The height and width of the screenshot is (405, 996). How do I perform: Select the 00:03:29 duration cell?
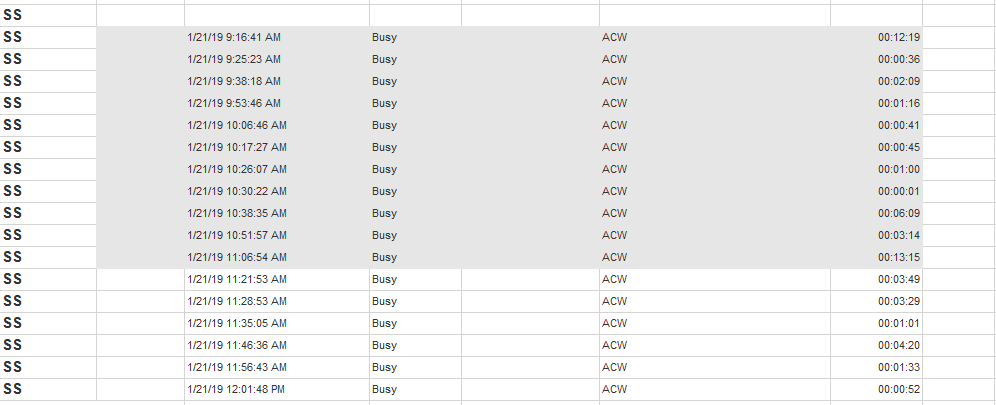click(877, 301)
